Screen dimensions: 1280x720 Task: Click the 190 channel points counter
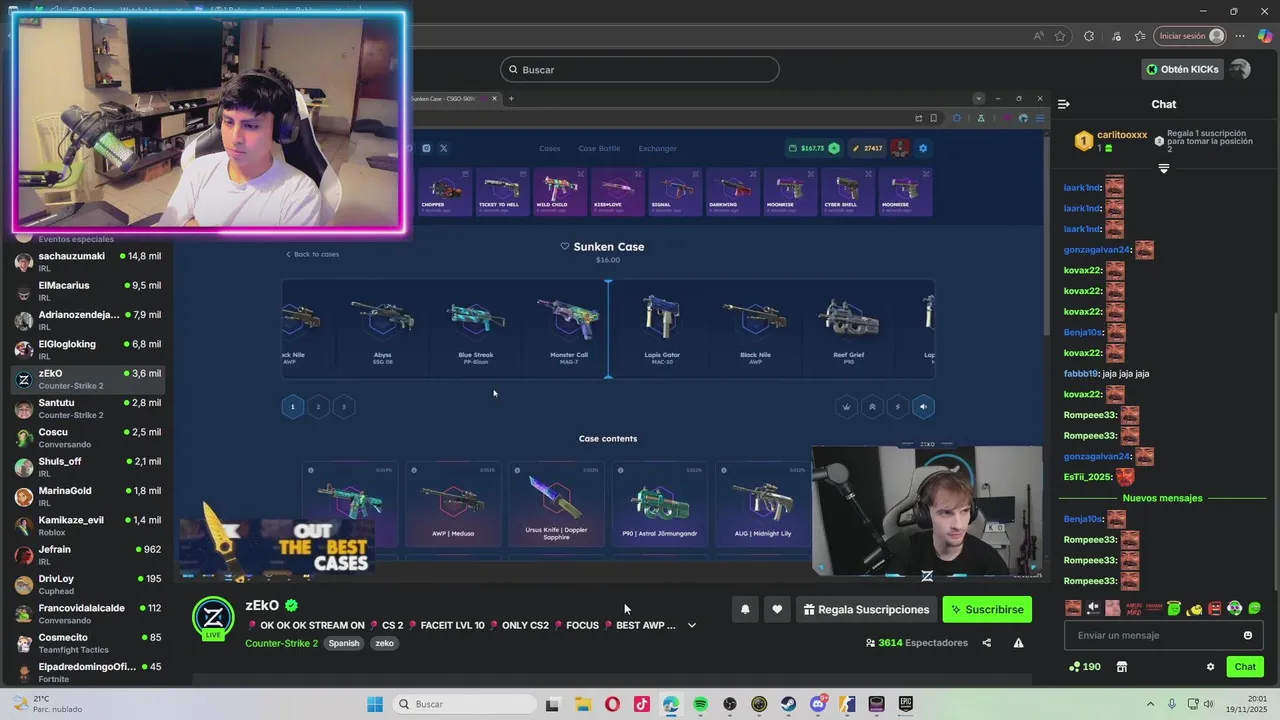click(x=1085, y=667)
